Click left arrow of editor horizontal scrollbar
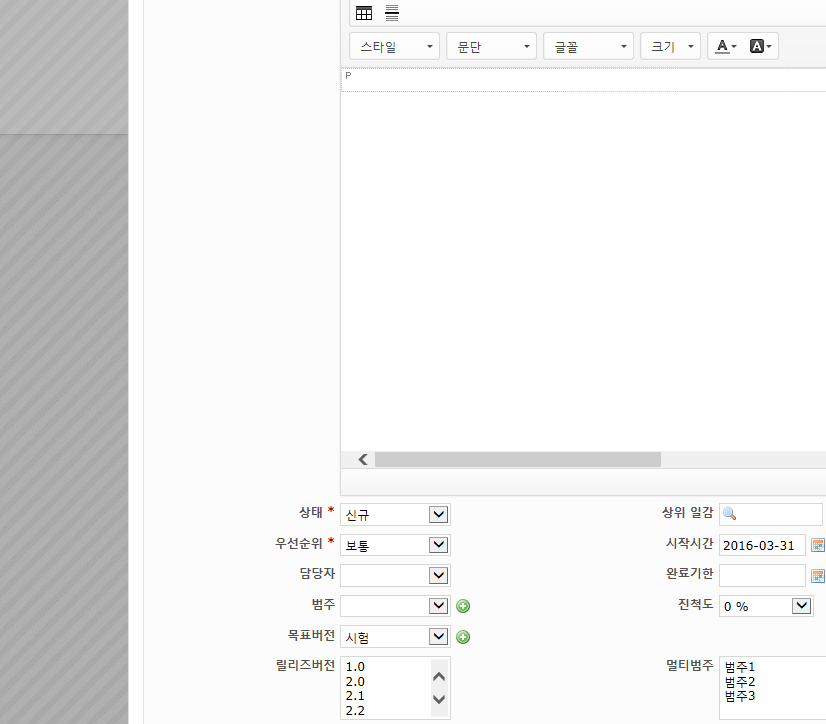This screenshot has width=826, height=724. 362,460
